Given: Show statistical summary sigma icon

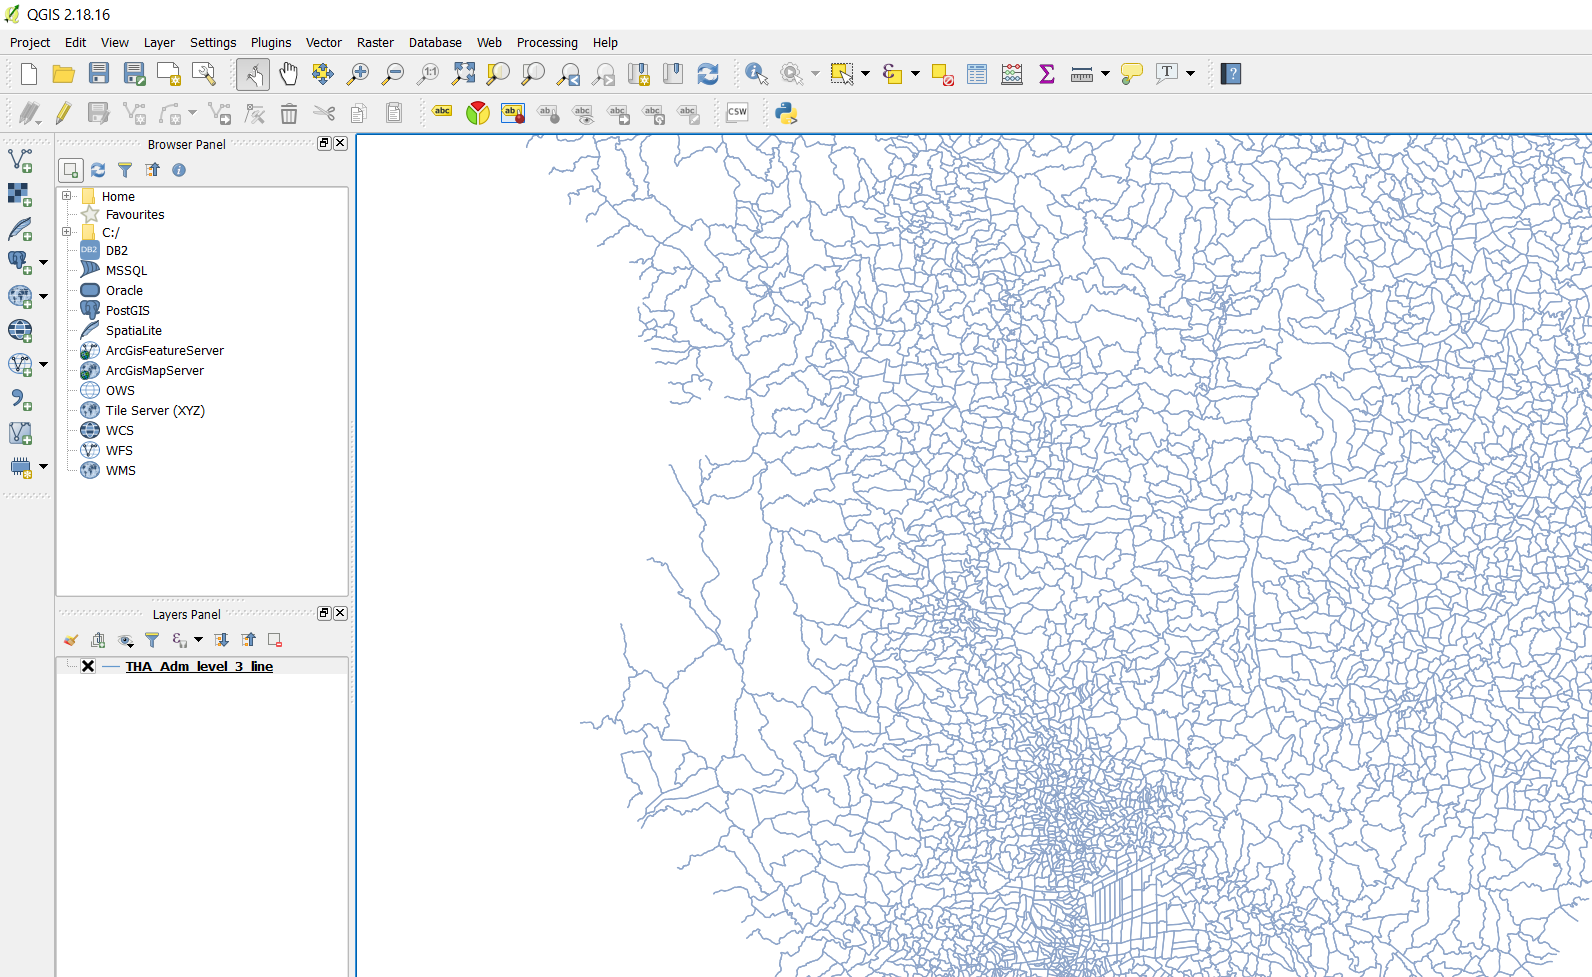Looking at the screenshot, I should pyautogui.click(x=1047, y=74).
